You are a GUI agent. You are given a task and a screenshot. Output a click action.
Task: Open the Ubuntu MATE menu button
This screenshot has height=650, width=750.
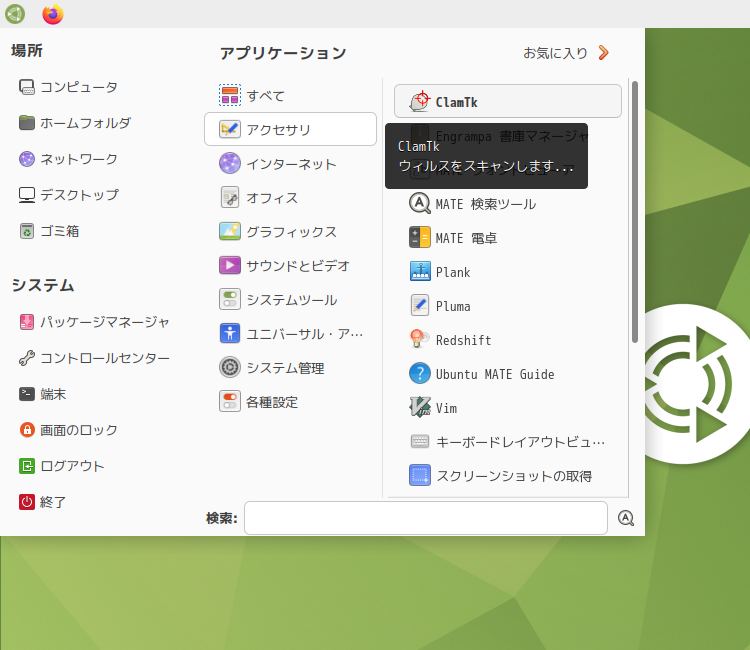pos(15,14)
